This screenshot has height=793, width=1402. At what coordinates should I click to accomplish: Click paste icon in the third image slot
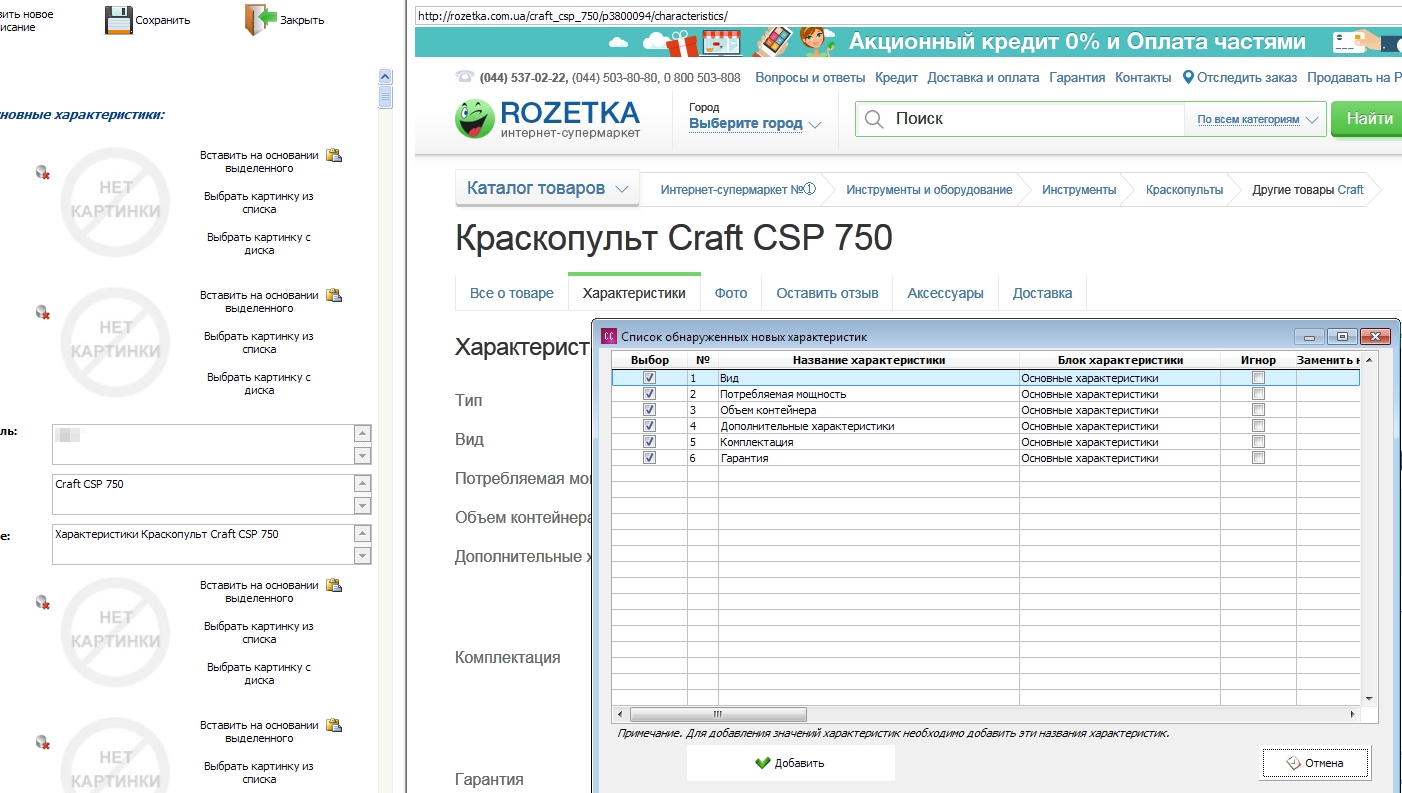[x=334, y=585]
